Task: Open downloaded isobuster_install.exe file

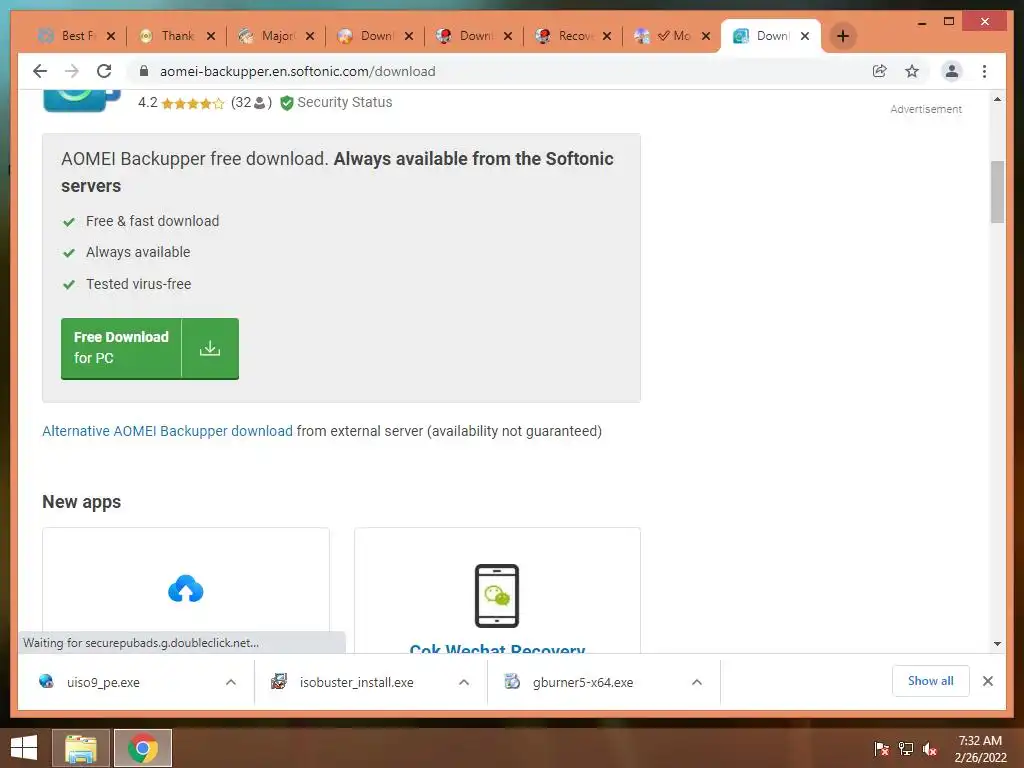Action: pyautogui.click(x=357, y=682)
